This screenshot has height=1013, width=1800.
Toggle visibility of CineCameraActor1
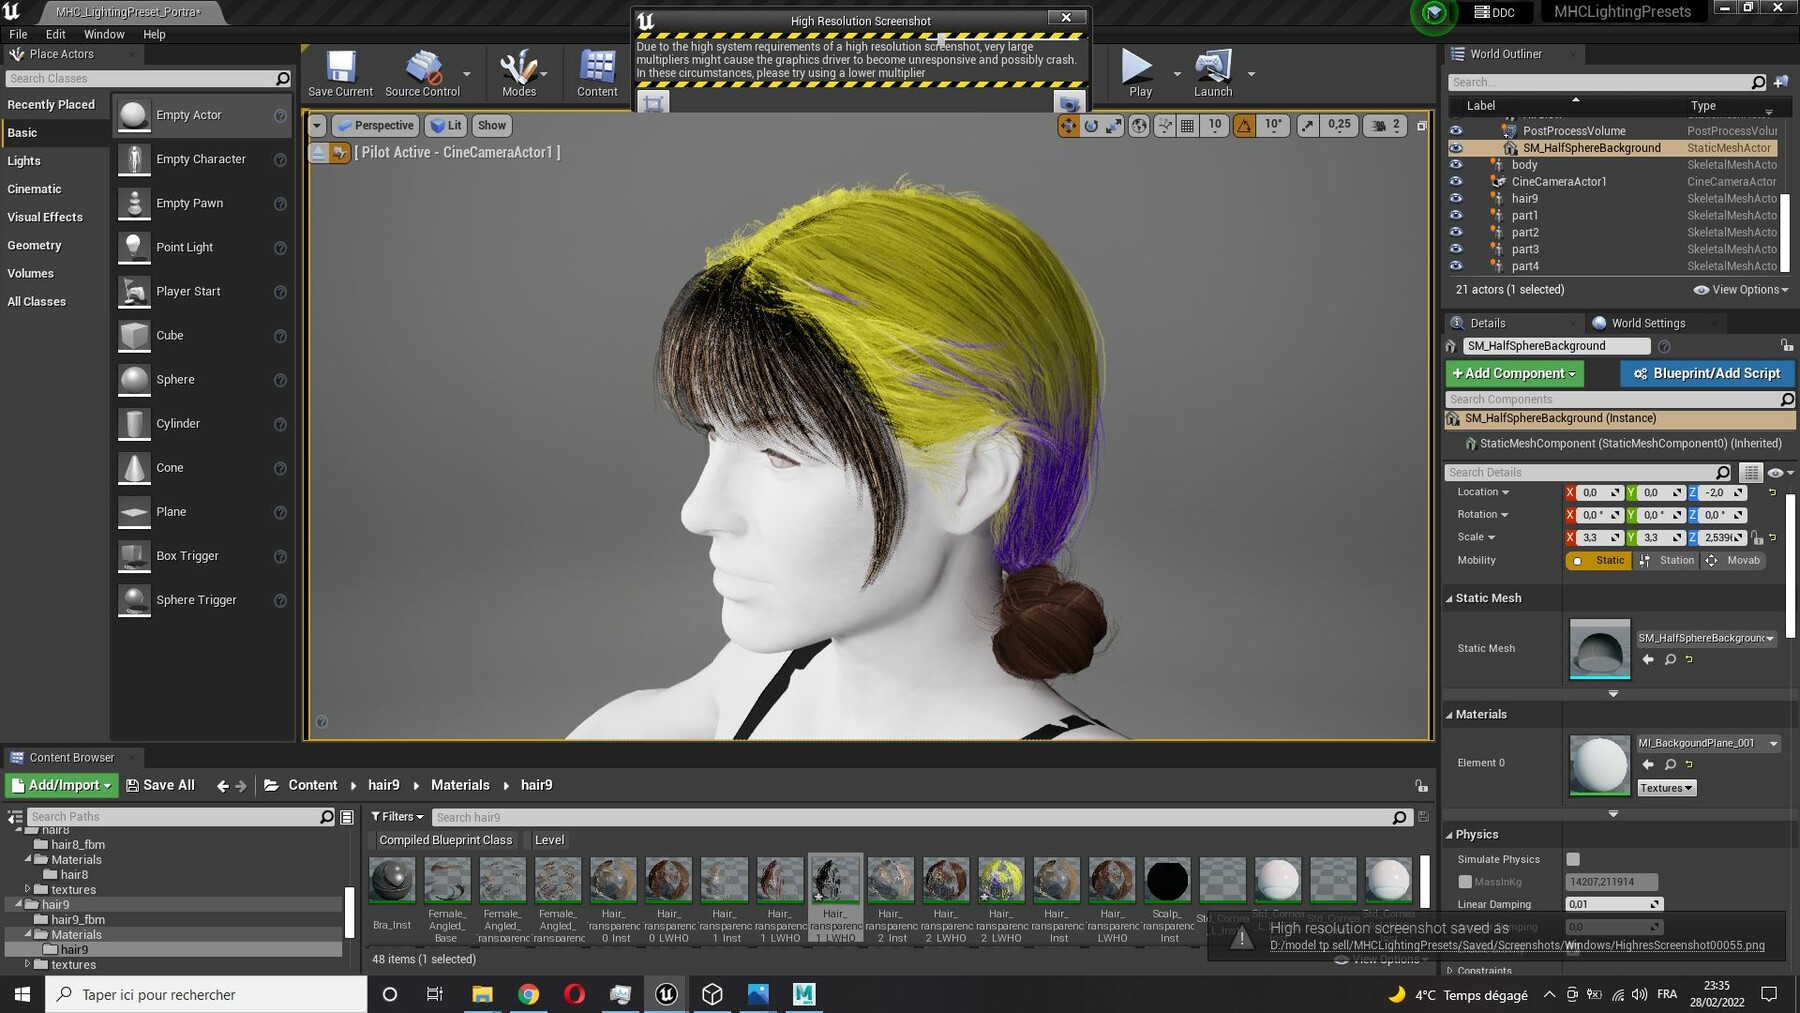click(1456, 182)
